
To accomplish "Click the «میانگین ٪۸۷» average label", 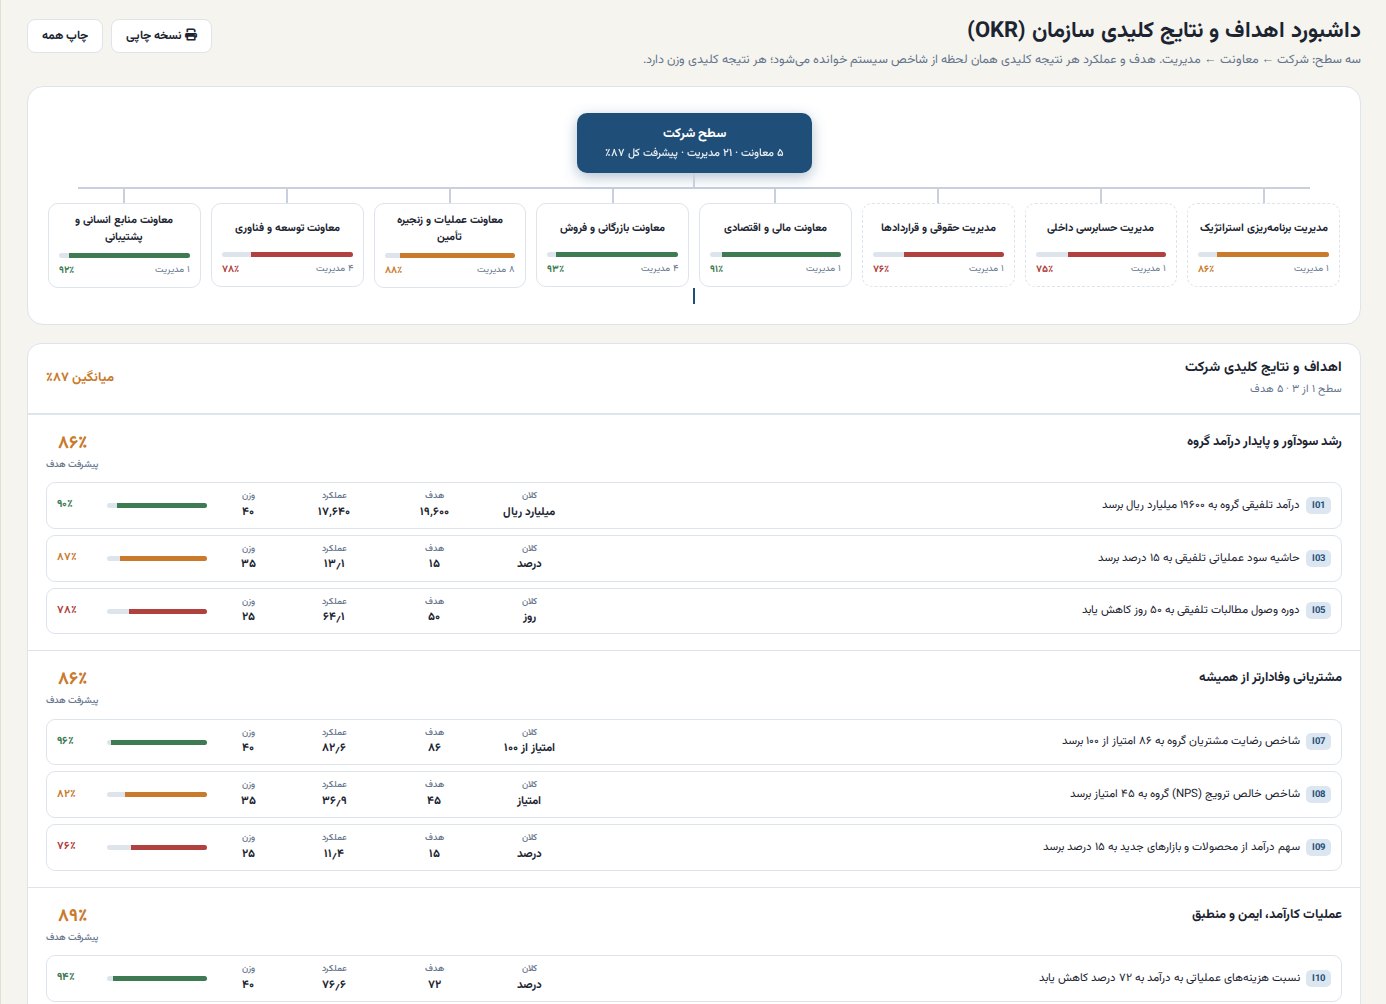I will point(80,377).
